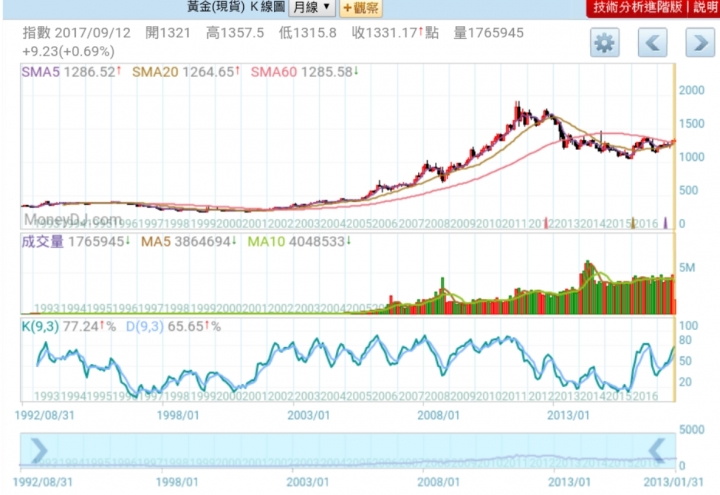720x495 pixels.
Task: Click the 黃金(現貨) K線圖 title
Action: 236,7
